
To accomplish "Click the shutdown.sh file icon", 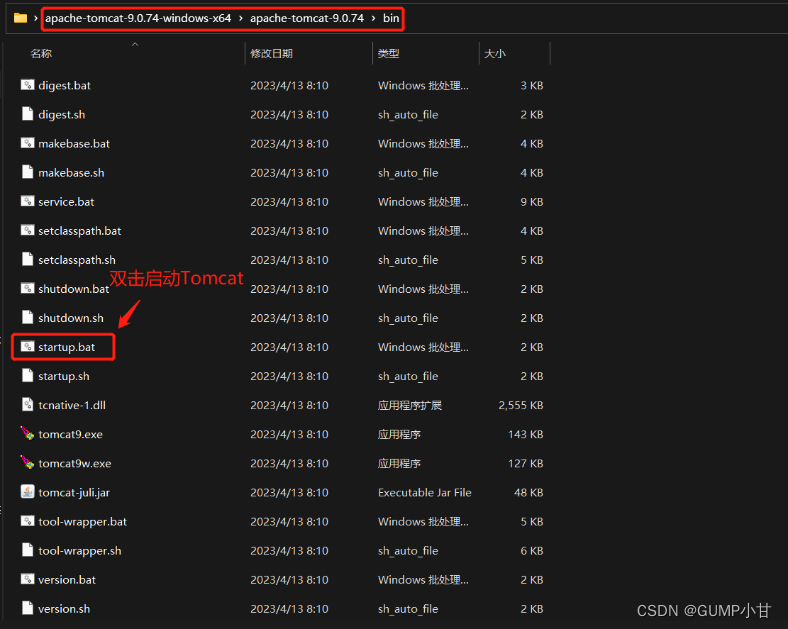I will click(x=27, y=318).
